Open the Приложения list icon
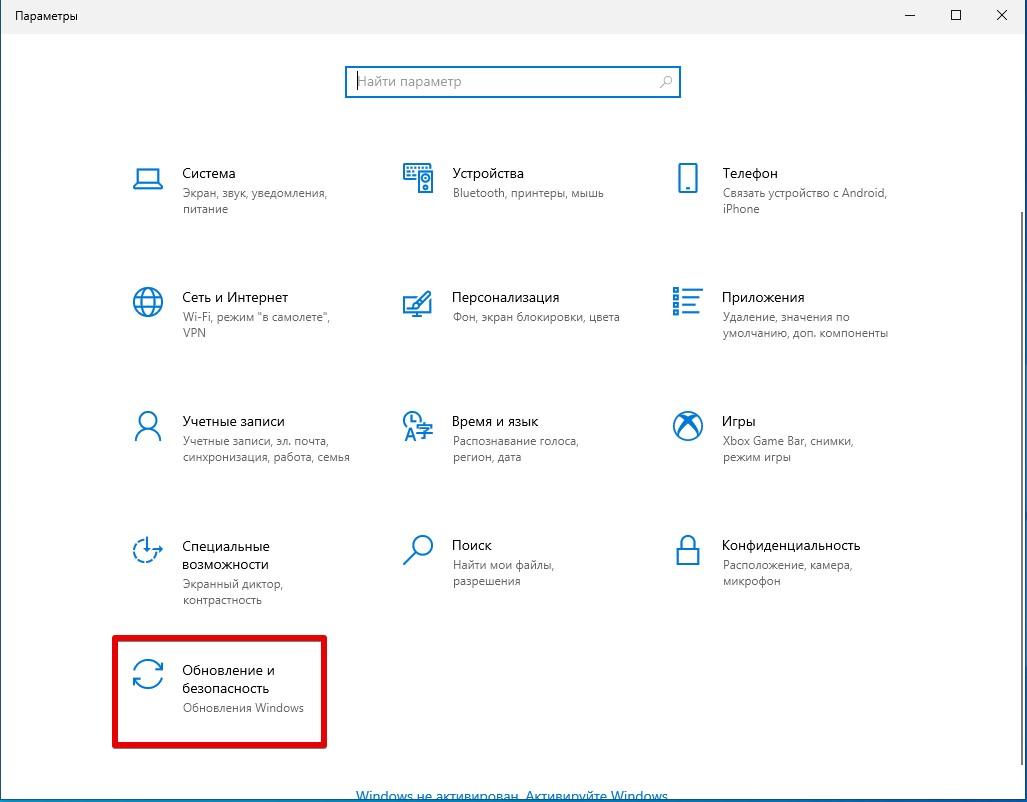Viewport: 1027px width, 802px height. [687, 301]
